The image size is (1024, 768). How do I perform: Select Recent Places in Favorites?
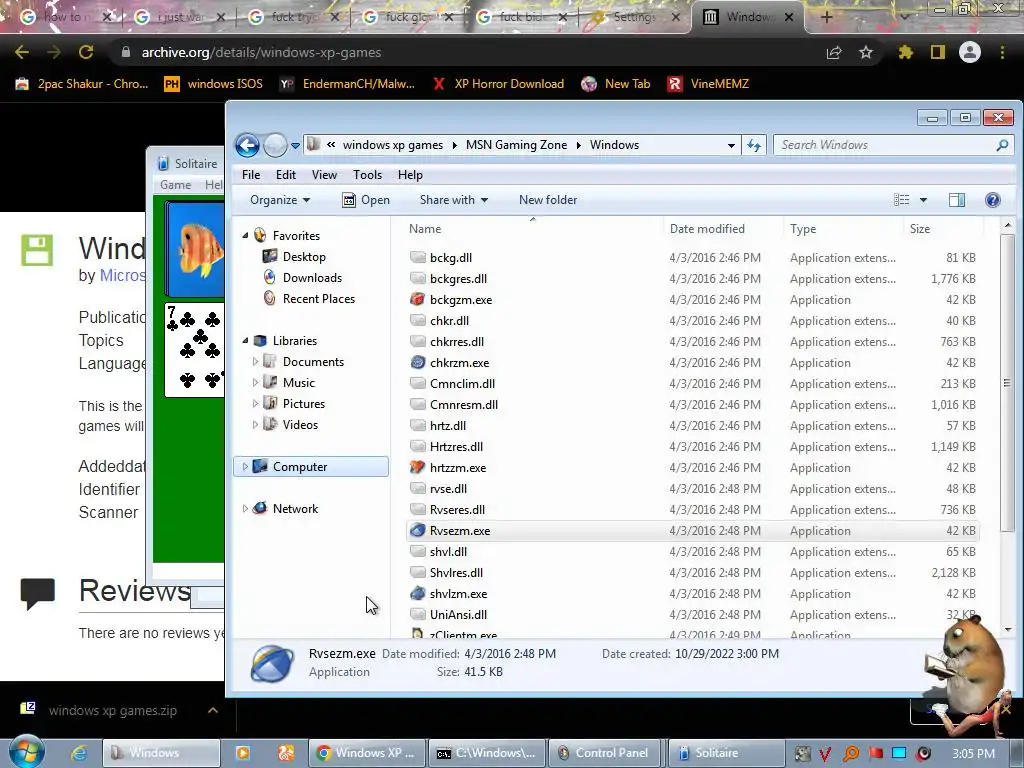tap(319, 298)
